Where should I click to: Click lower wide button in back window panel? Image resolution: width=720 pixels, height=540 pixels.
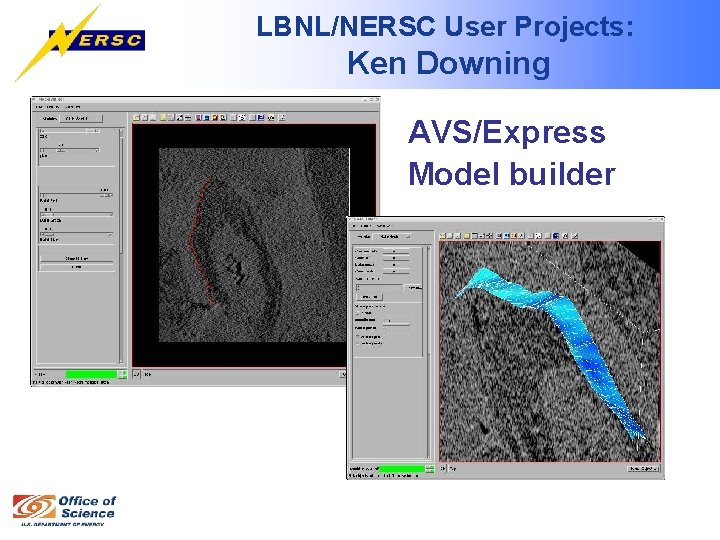[x=76, y=267]
